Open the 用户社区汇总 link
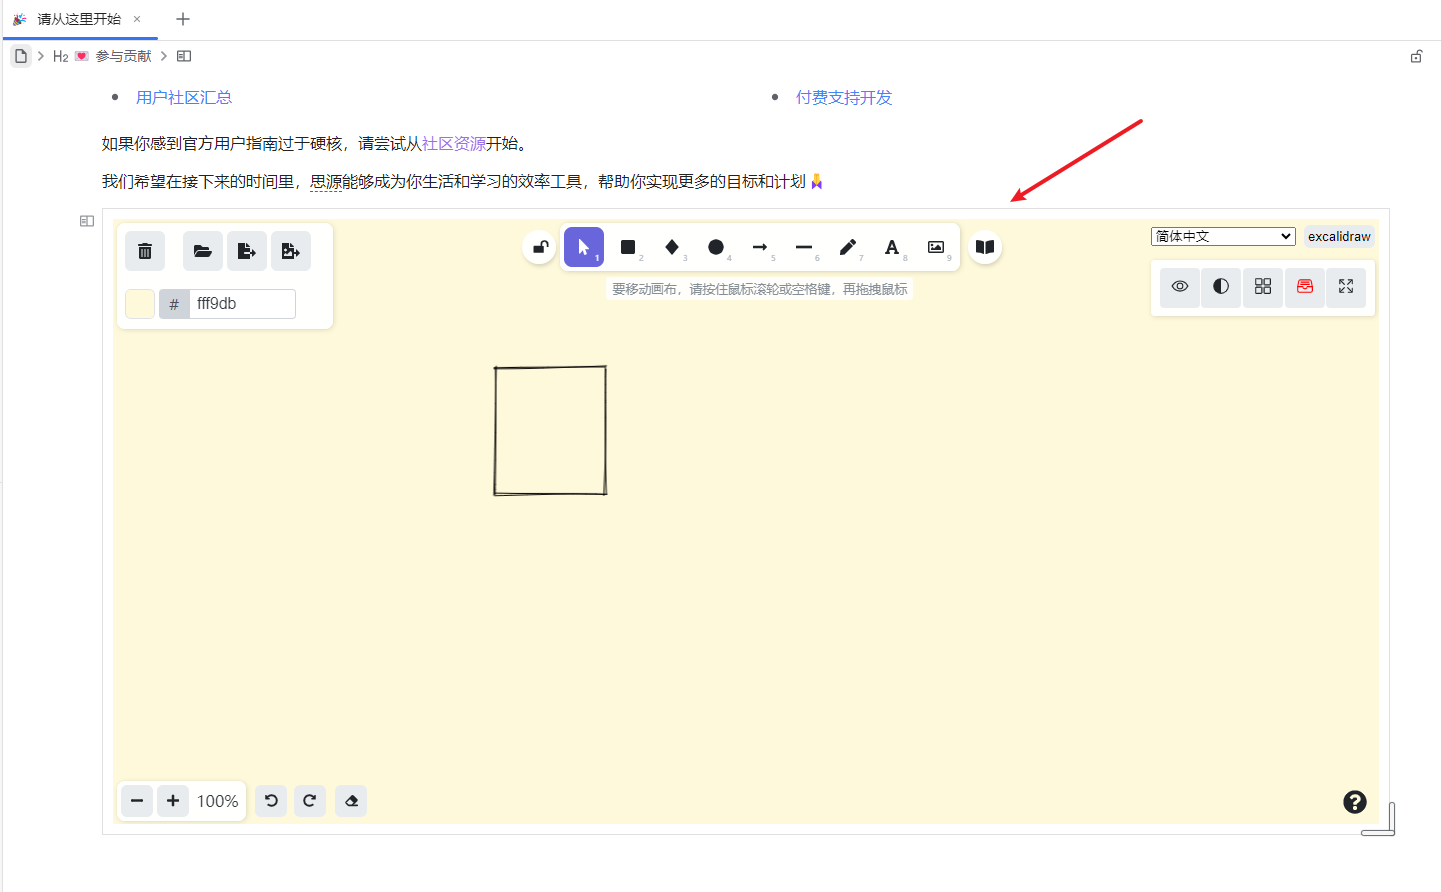 [184, 97]
